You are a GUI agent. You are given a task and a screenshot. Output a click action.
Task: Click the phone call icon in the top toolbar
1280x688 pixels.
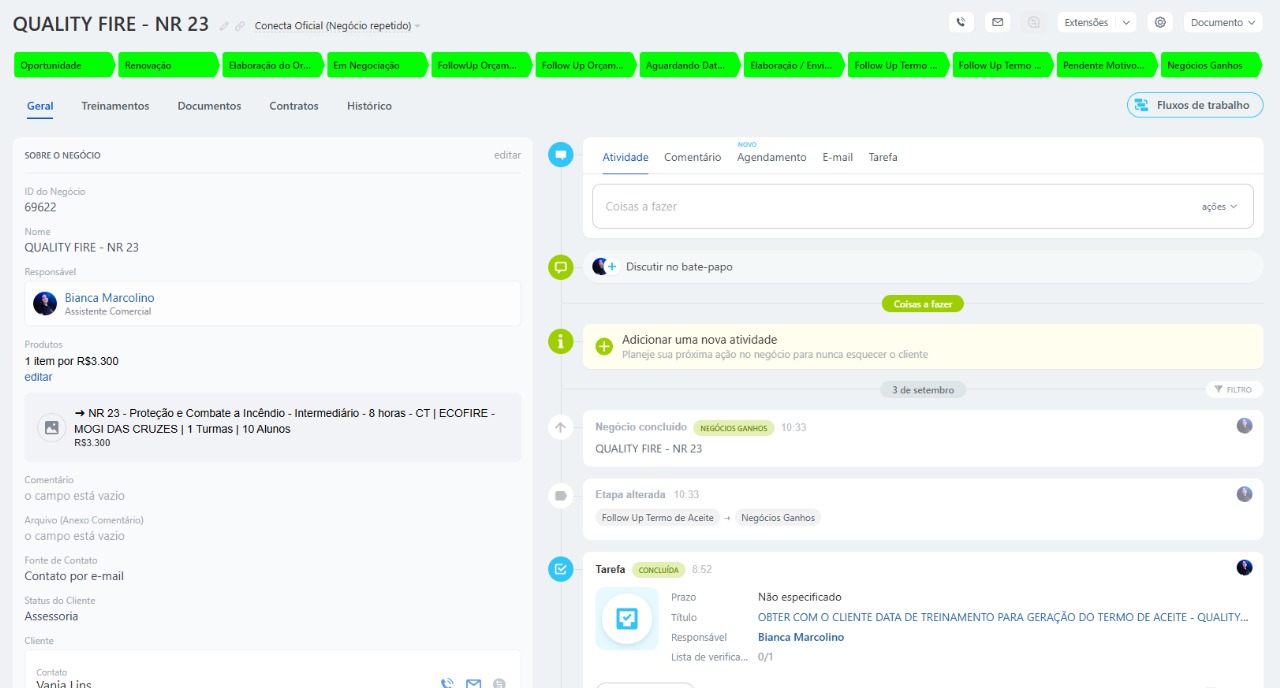click(961, 22)
